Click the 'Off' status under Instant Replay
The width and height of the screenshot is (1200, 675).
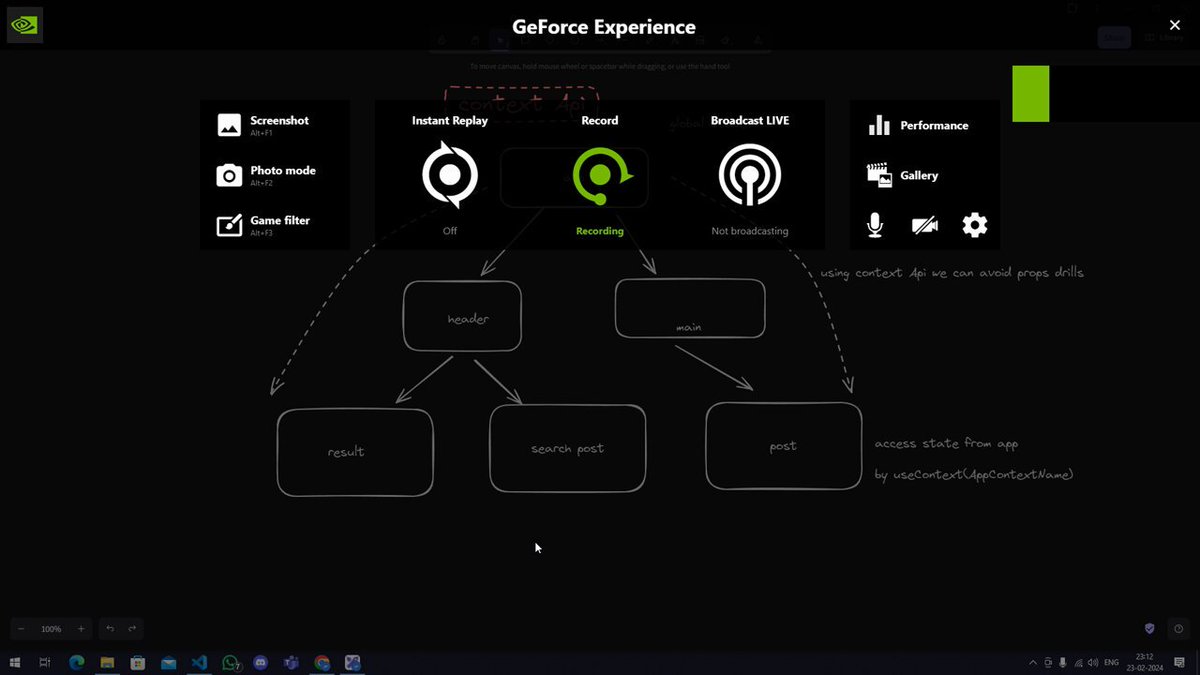(450, 231)
